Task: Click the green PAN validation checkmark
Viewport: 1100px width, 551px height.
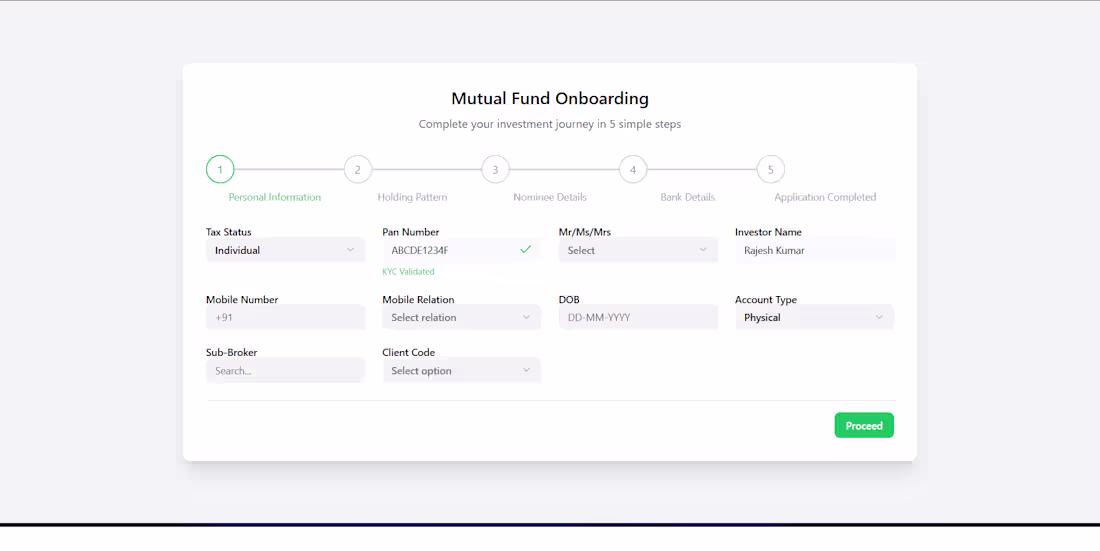Action: coord(525,249)
